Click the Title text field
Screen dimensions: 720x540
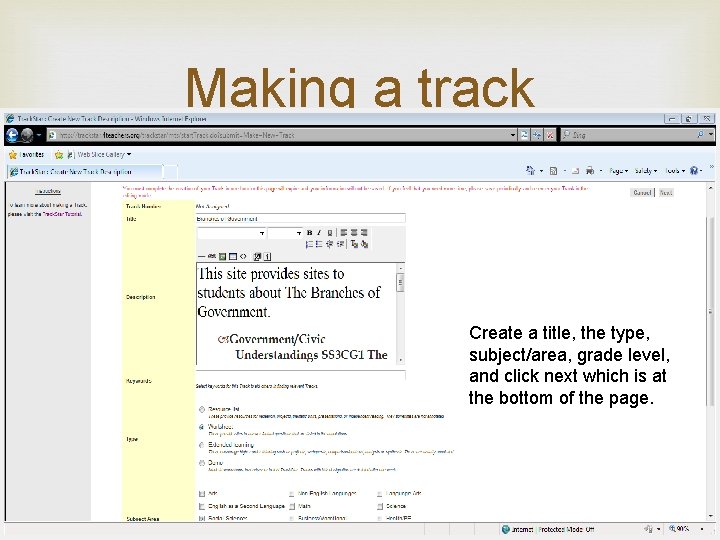click(x=301, y=219)
